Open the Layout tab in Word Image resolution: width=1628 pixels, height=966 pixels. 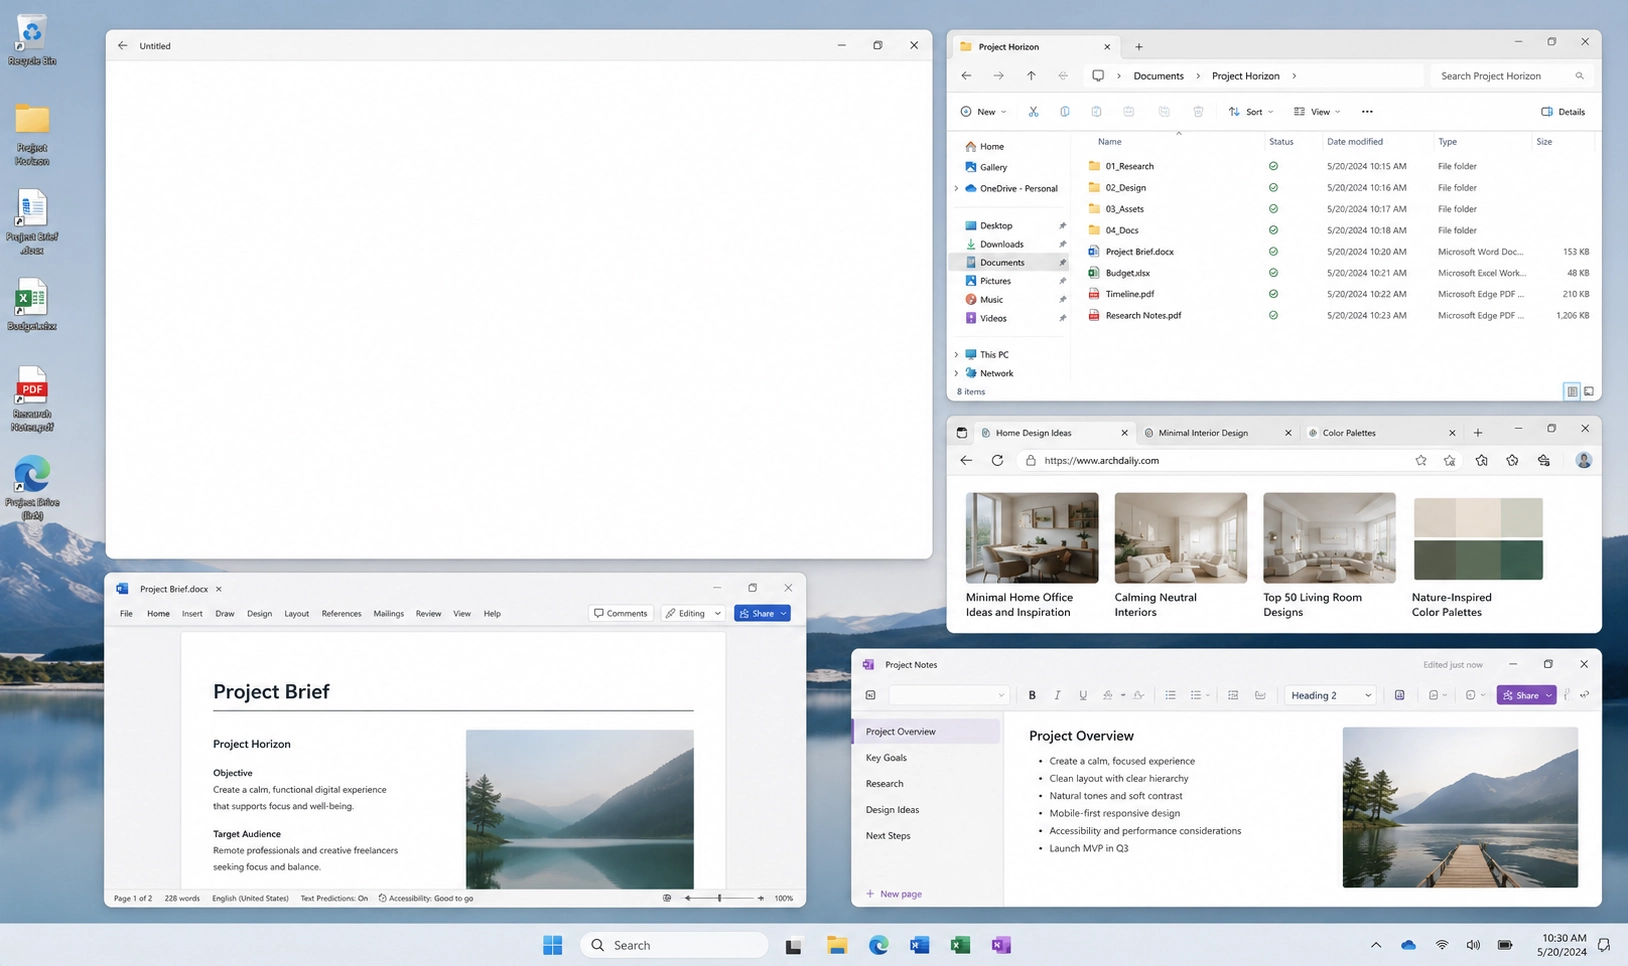(296, 614)
